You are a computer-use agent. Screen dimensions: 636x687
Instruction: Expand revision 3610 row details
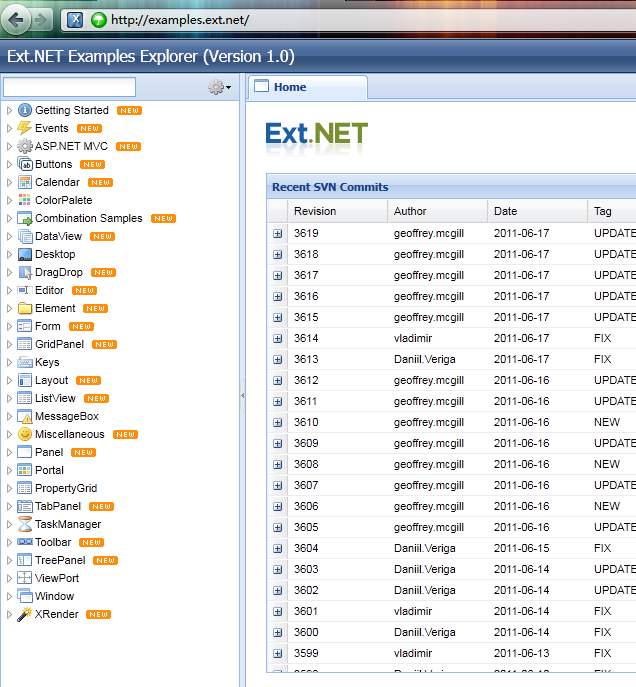(x=278, y=423)
